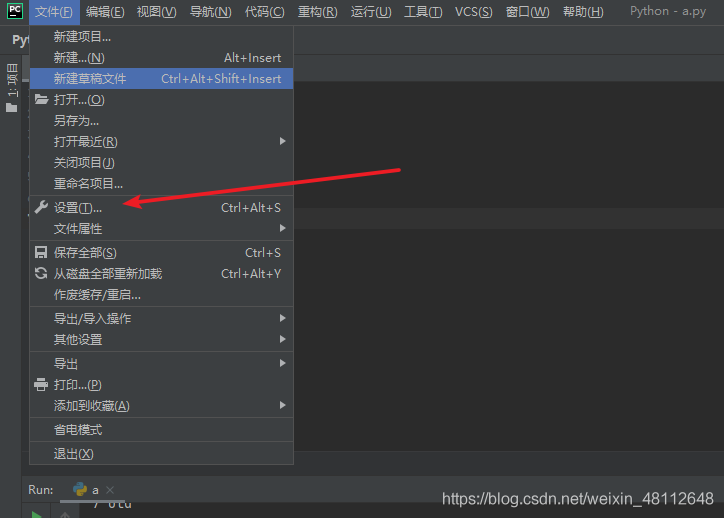Open 设置(T)... menu entry
This screenshot has width=724, height=518.
(162, 208)
